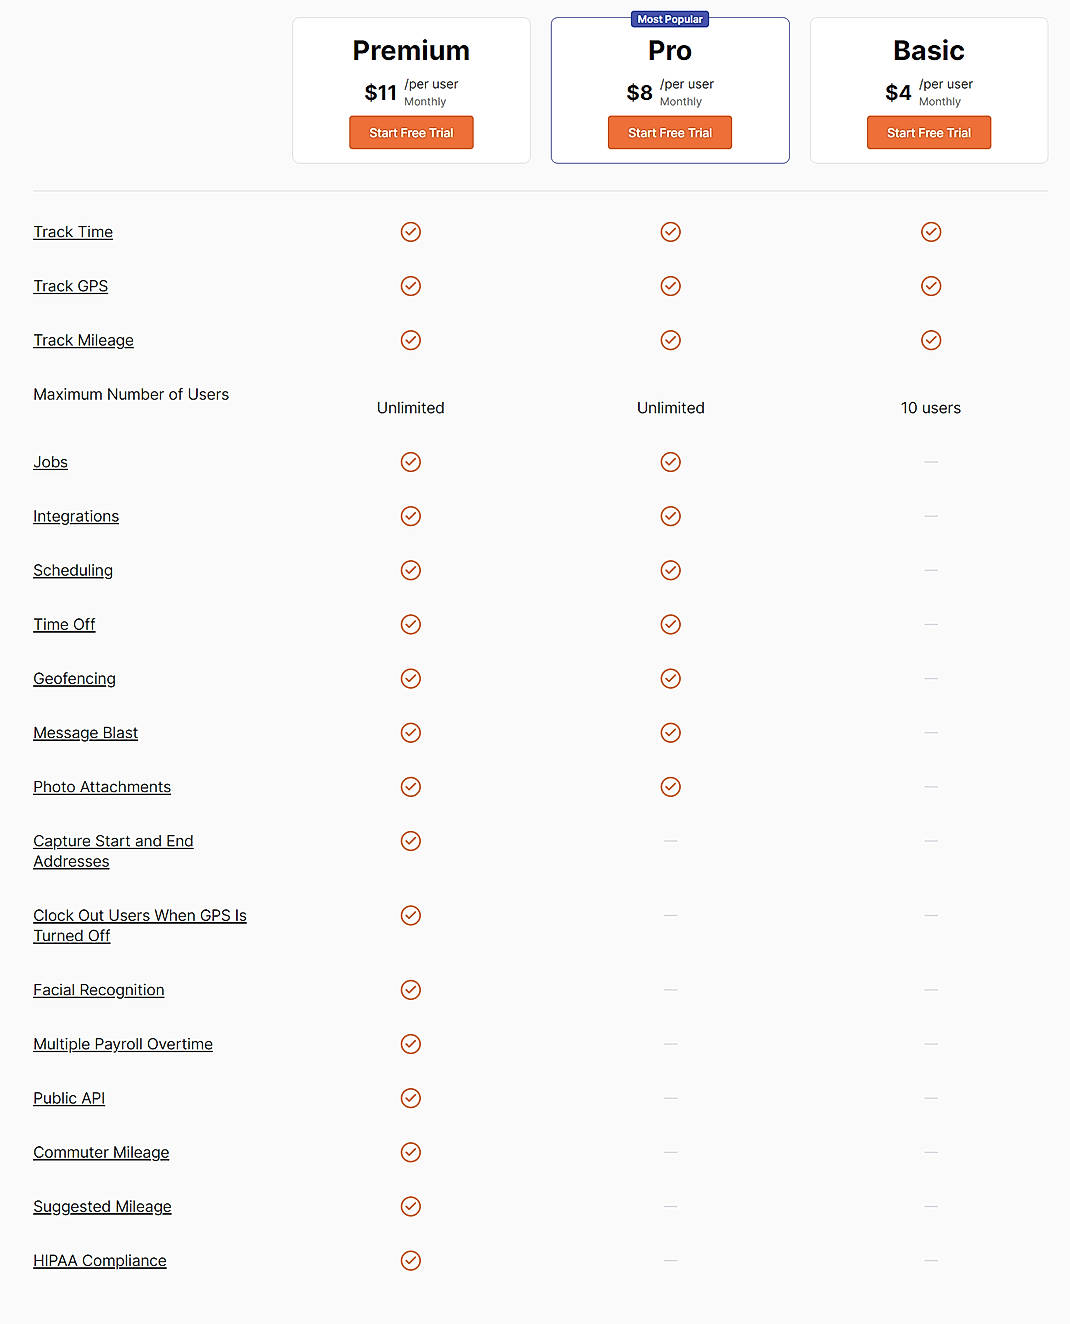The height and width of the screenshot is (1324, 1070).
Task: Click the Premium checkmark for Public API
Action: point(411,1098)
